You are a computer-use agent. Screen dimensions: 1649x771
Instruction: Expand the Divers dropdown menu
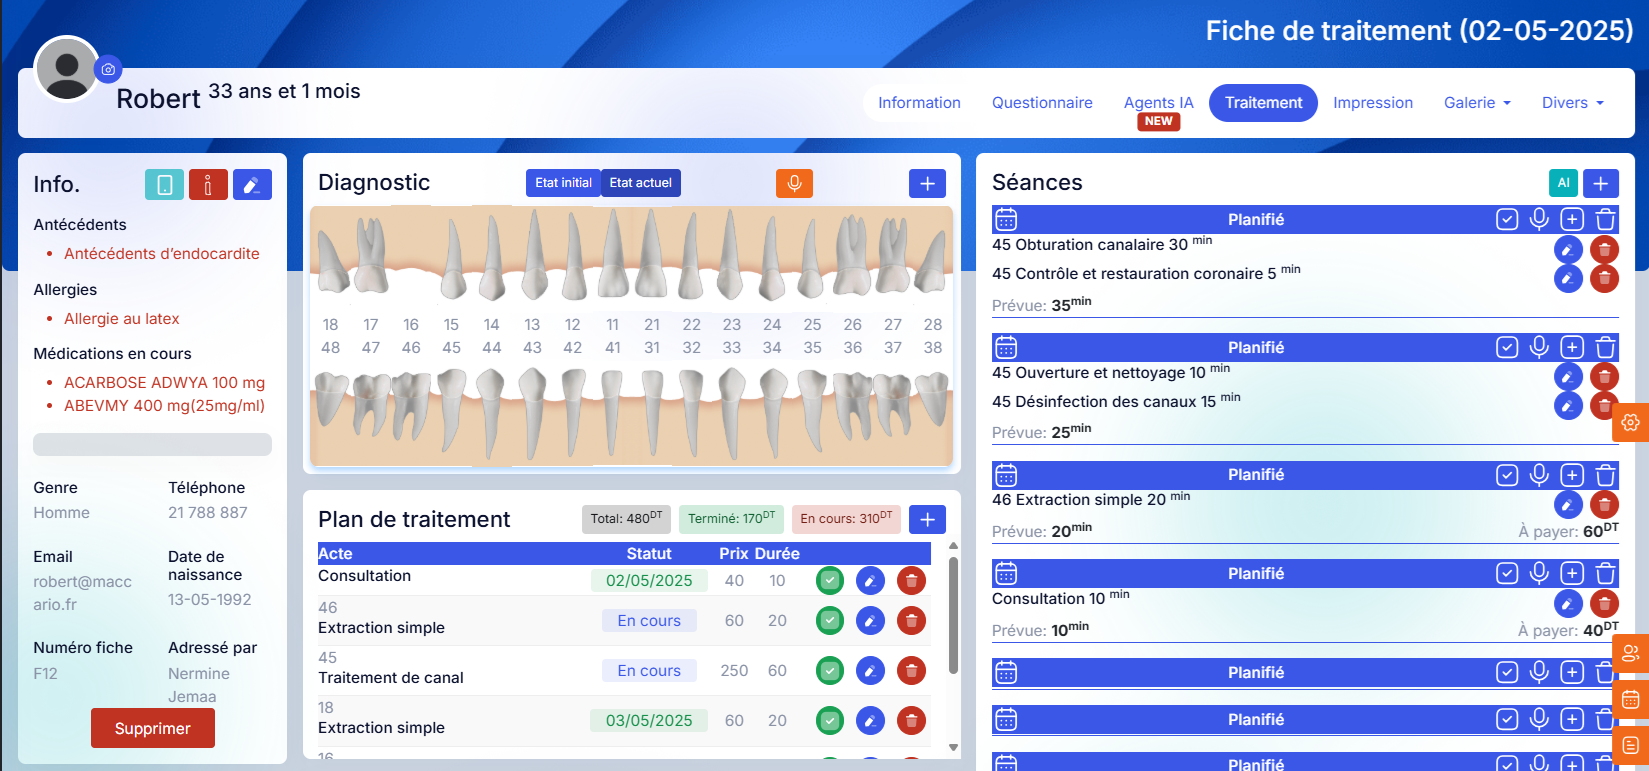click(x=1572, y=103)
